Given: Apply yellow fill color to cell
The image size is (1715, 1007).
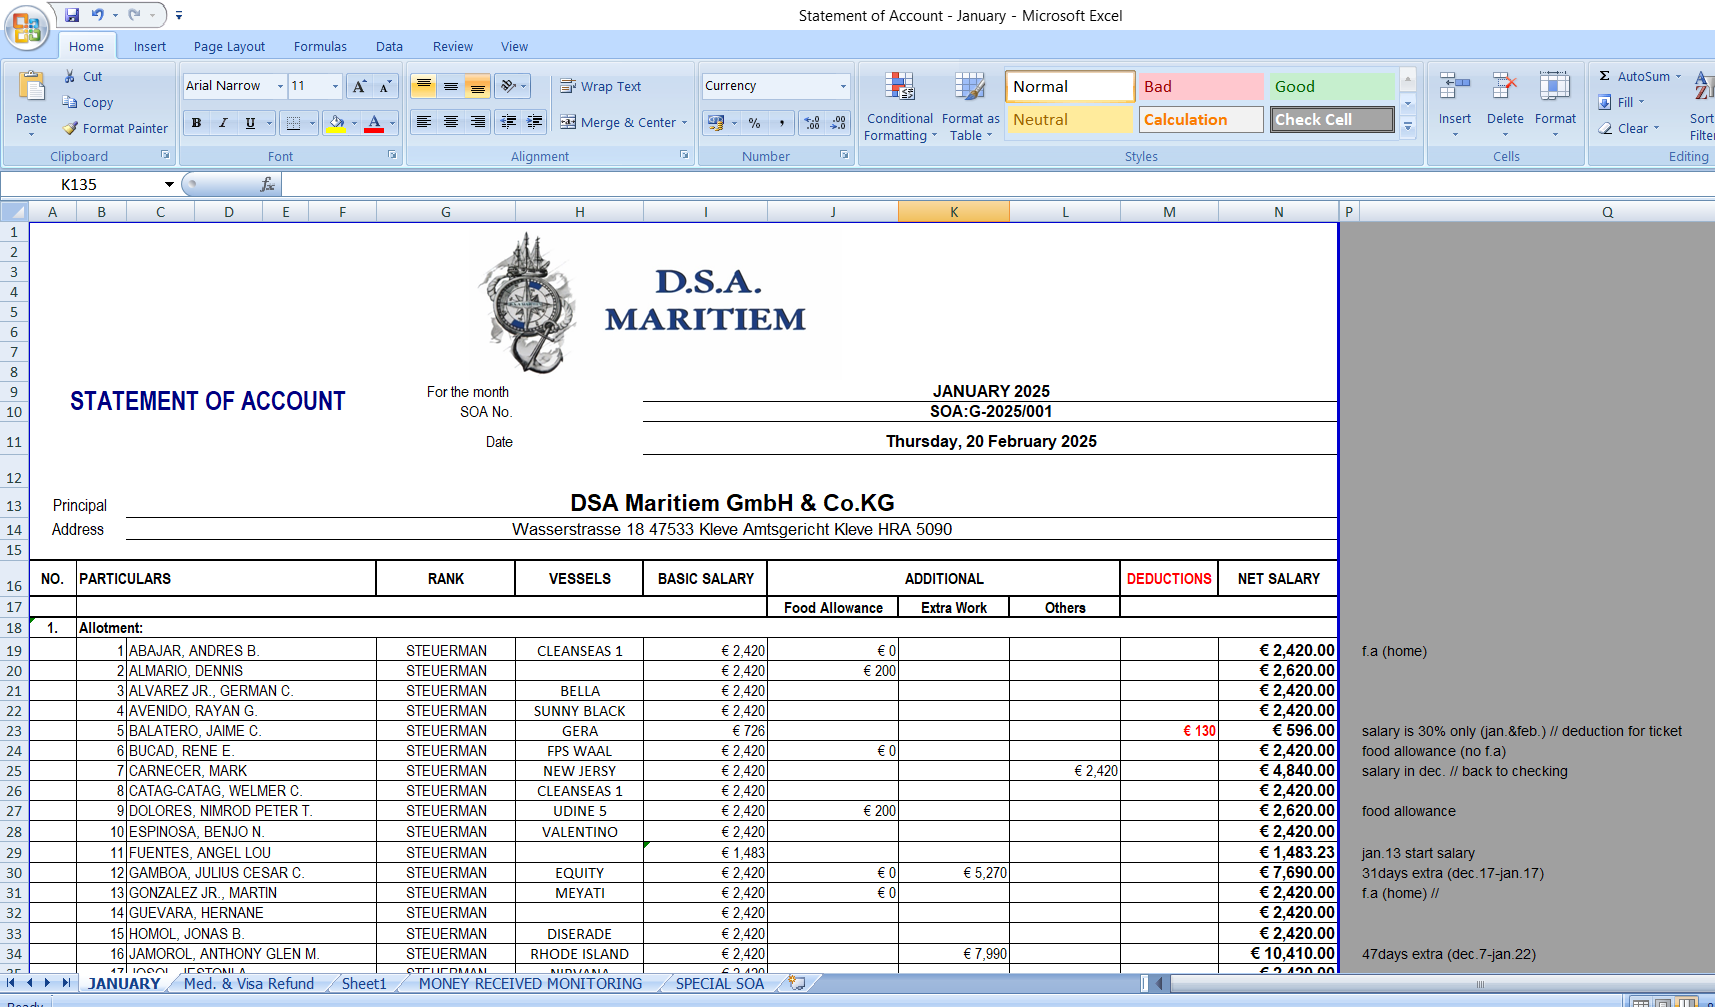Looking at the screenshot, I should pyautogui.click(x=337, y=123).
